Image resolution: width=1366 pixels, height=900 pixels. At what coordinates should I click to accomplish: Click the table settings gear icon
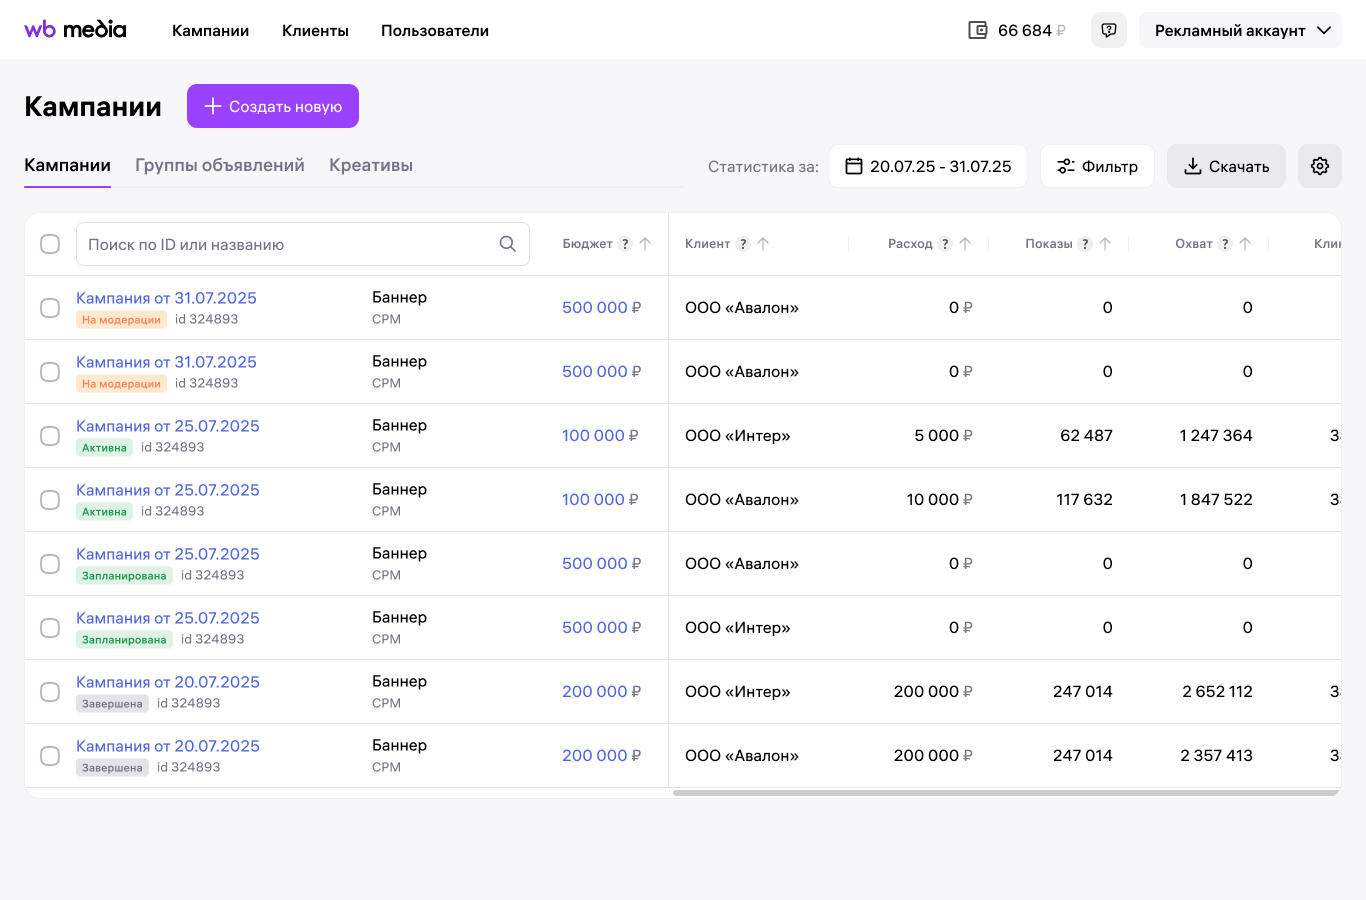click(1319, 166)
